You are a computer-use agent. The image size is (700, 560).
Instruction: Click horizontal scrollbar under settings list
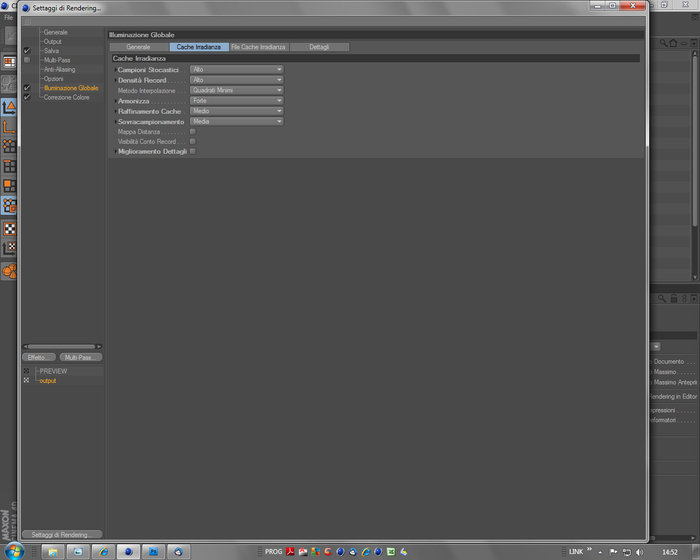coord(62,346)
